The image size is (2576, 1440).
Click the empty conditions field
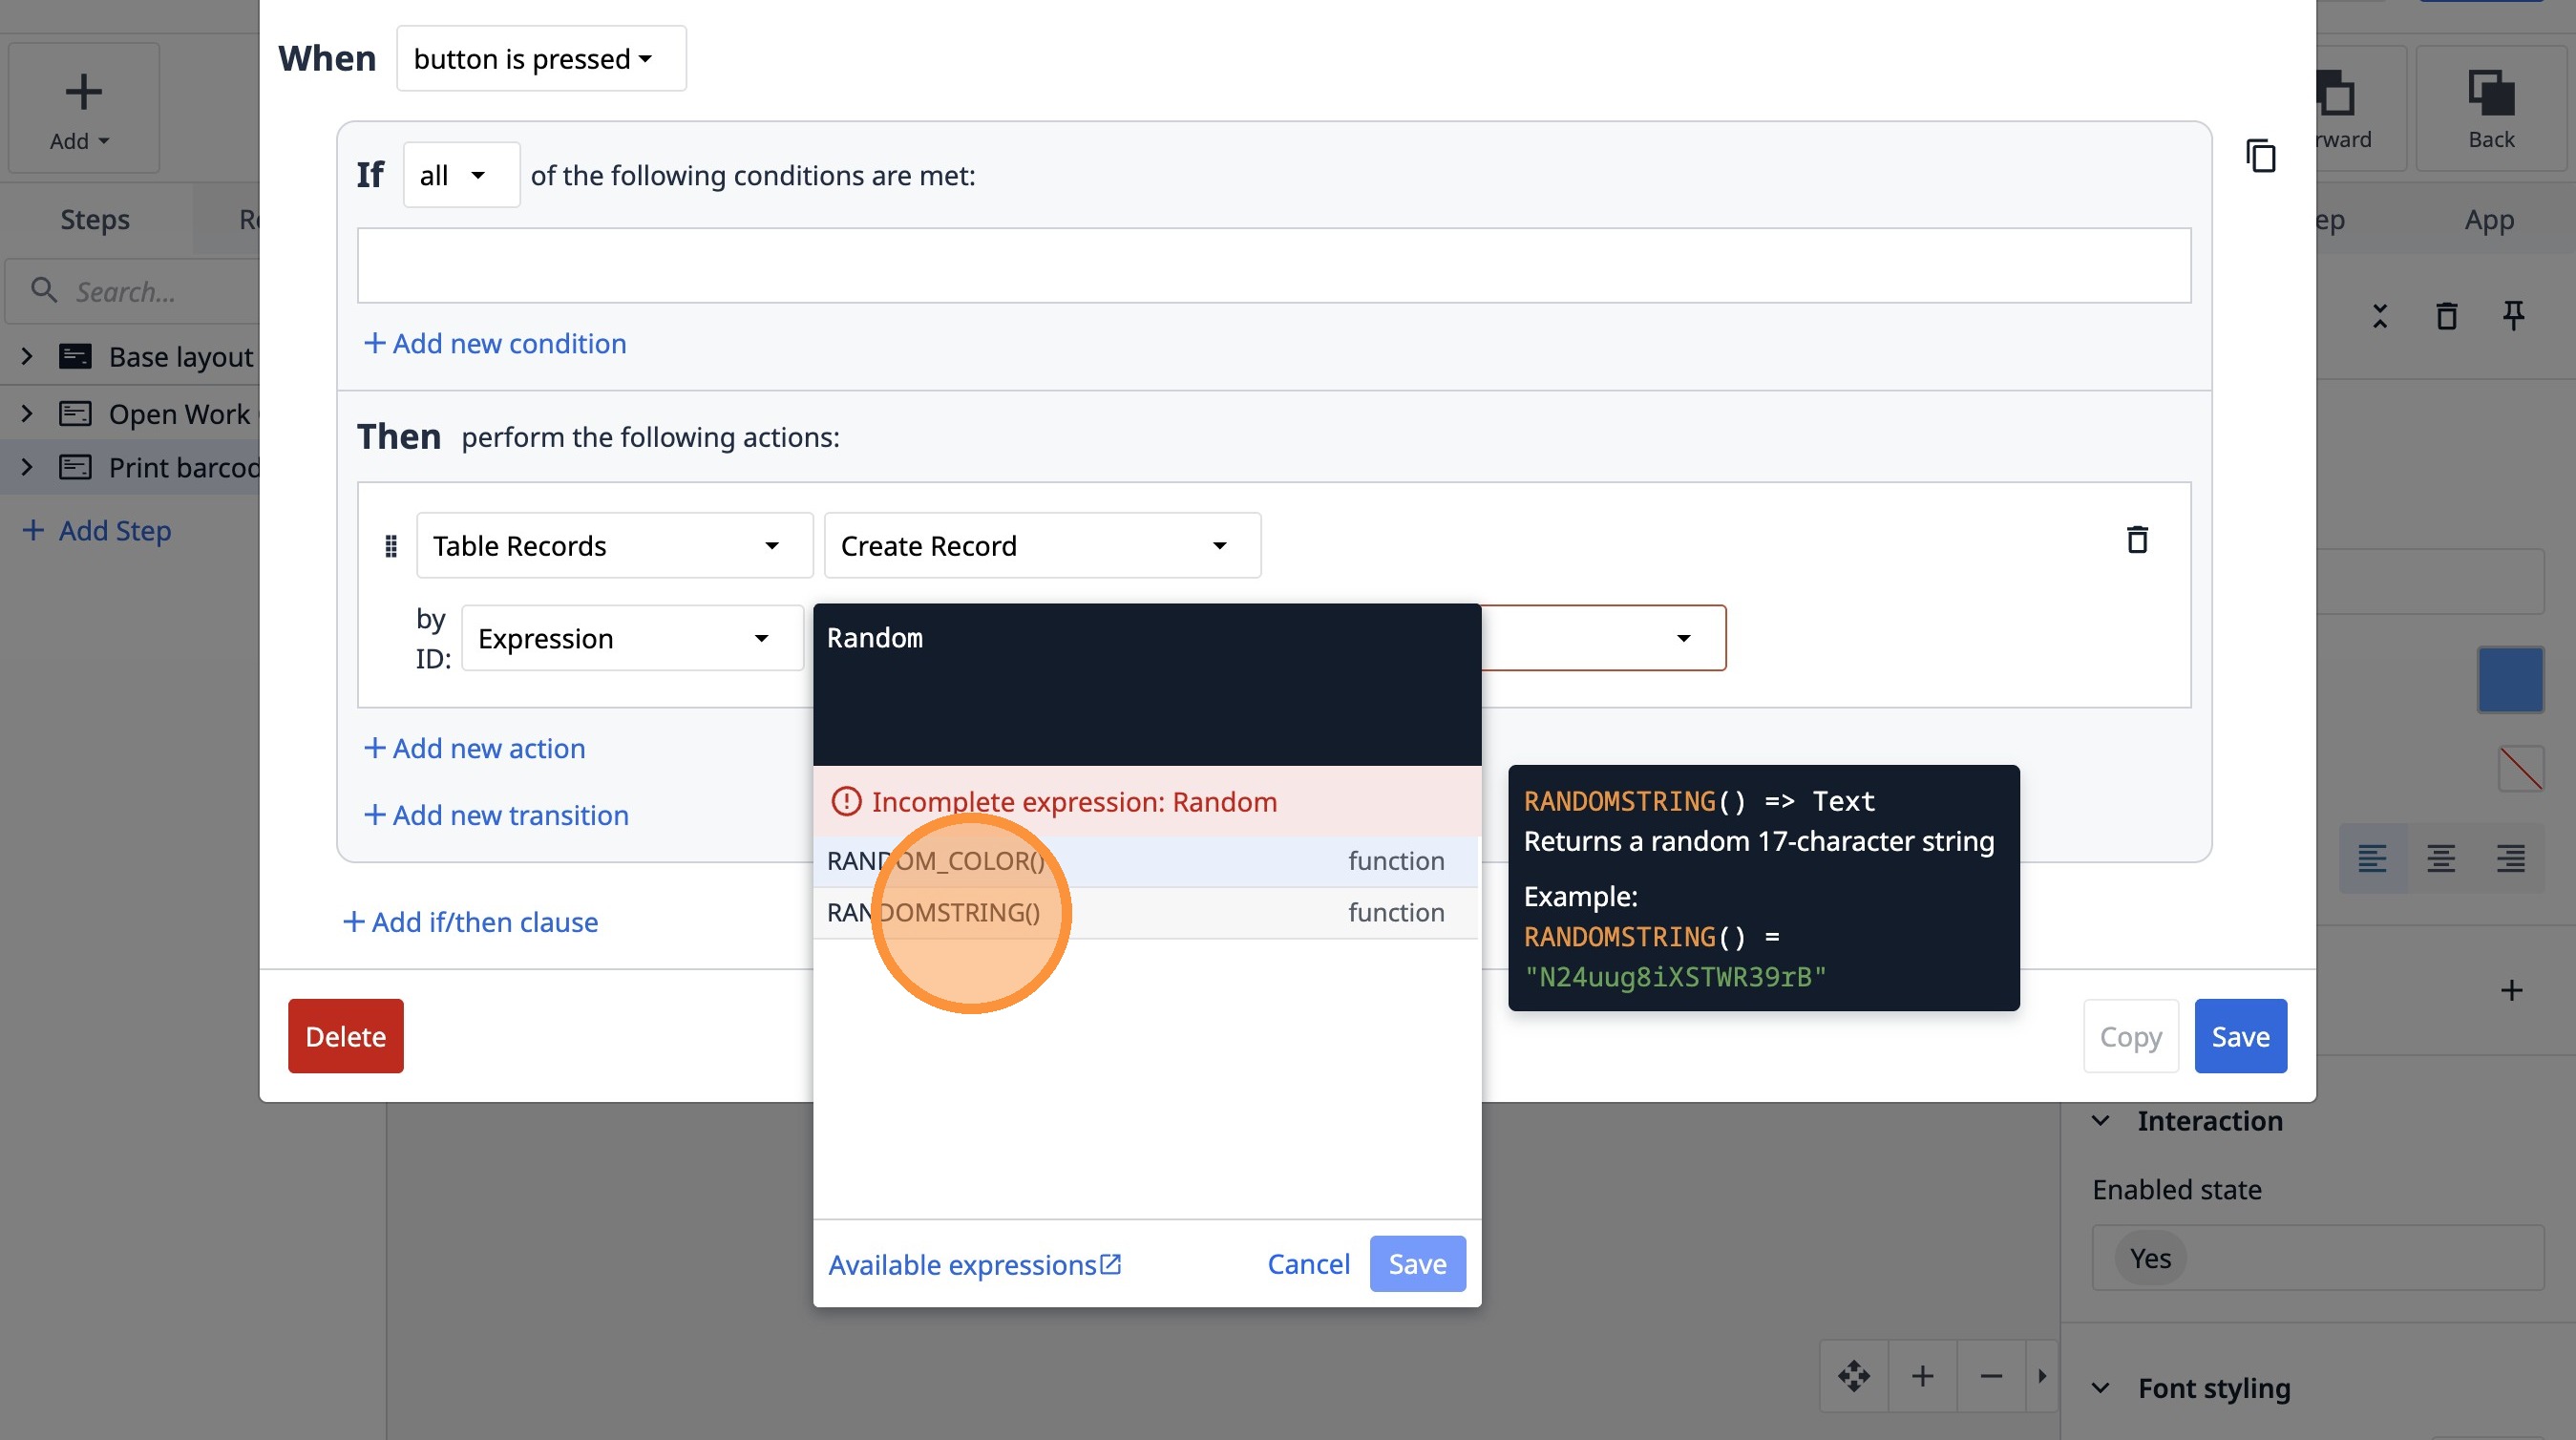point(1274,265)
